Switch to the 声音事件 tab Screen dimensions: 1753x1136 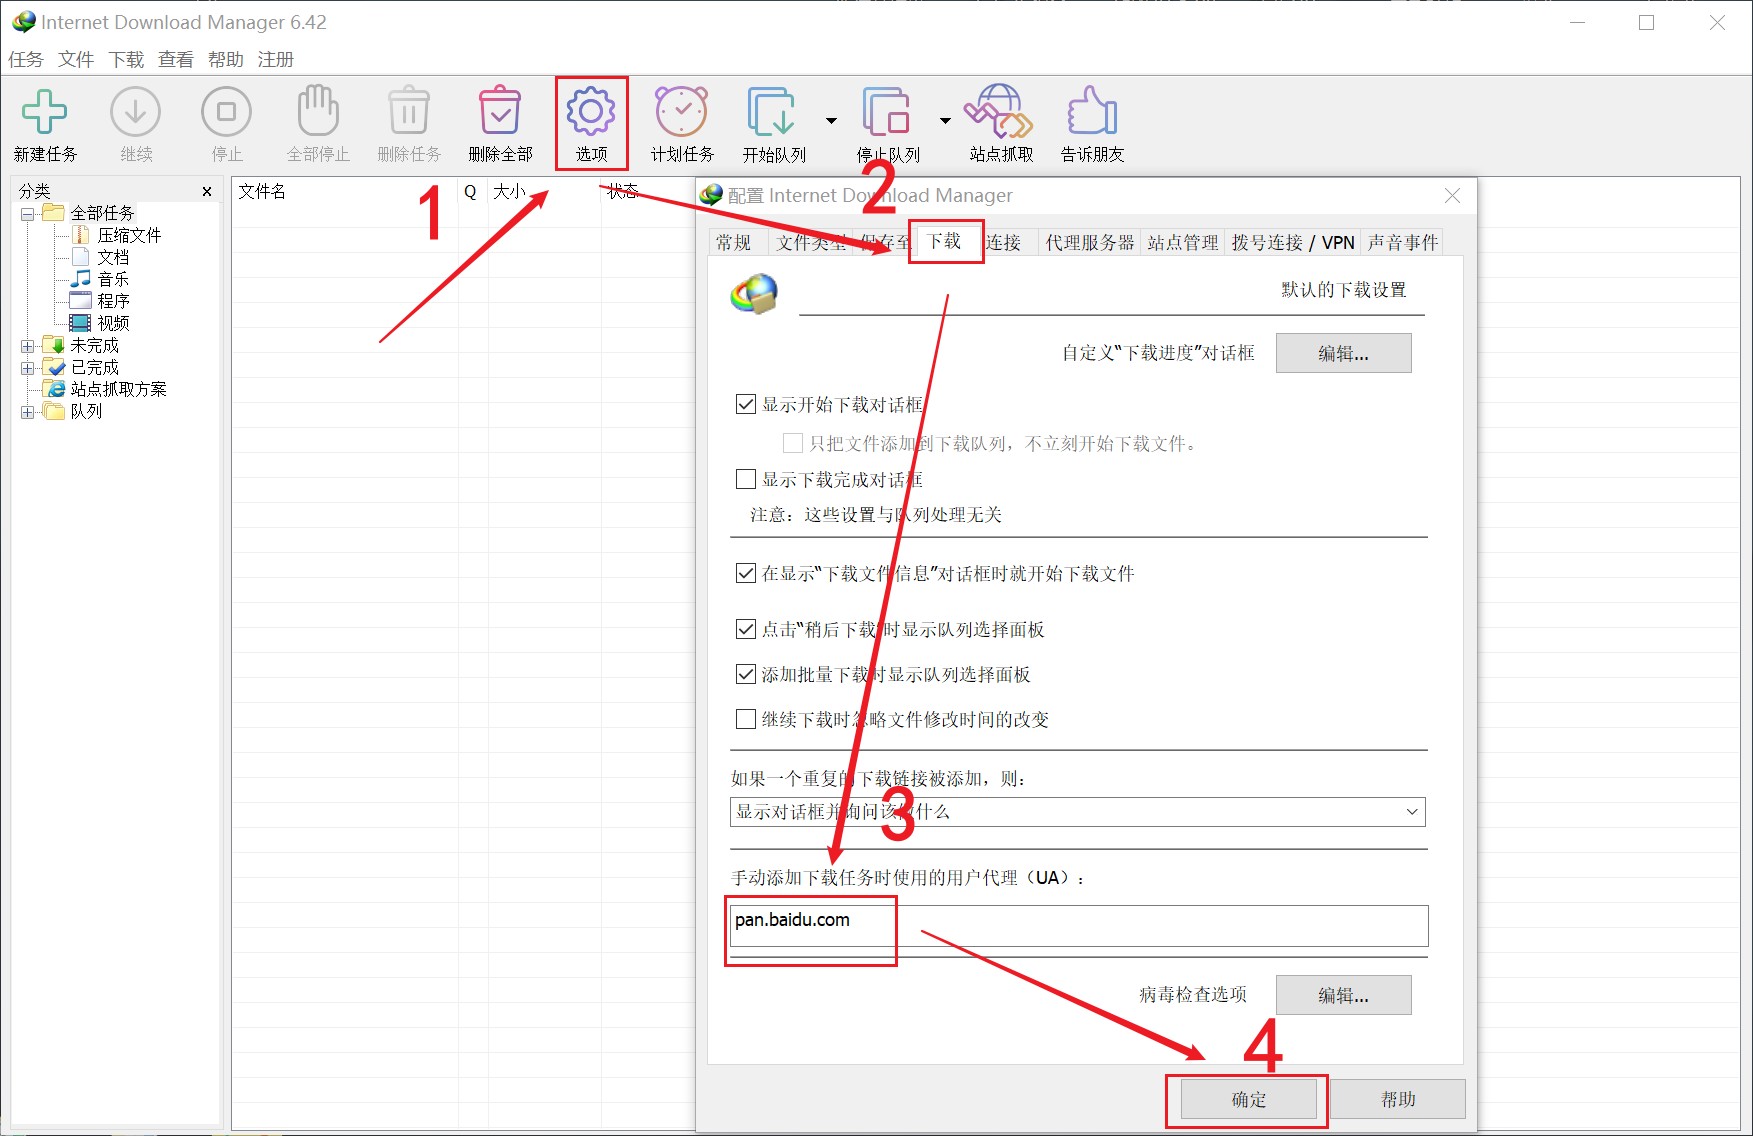1403,242
